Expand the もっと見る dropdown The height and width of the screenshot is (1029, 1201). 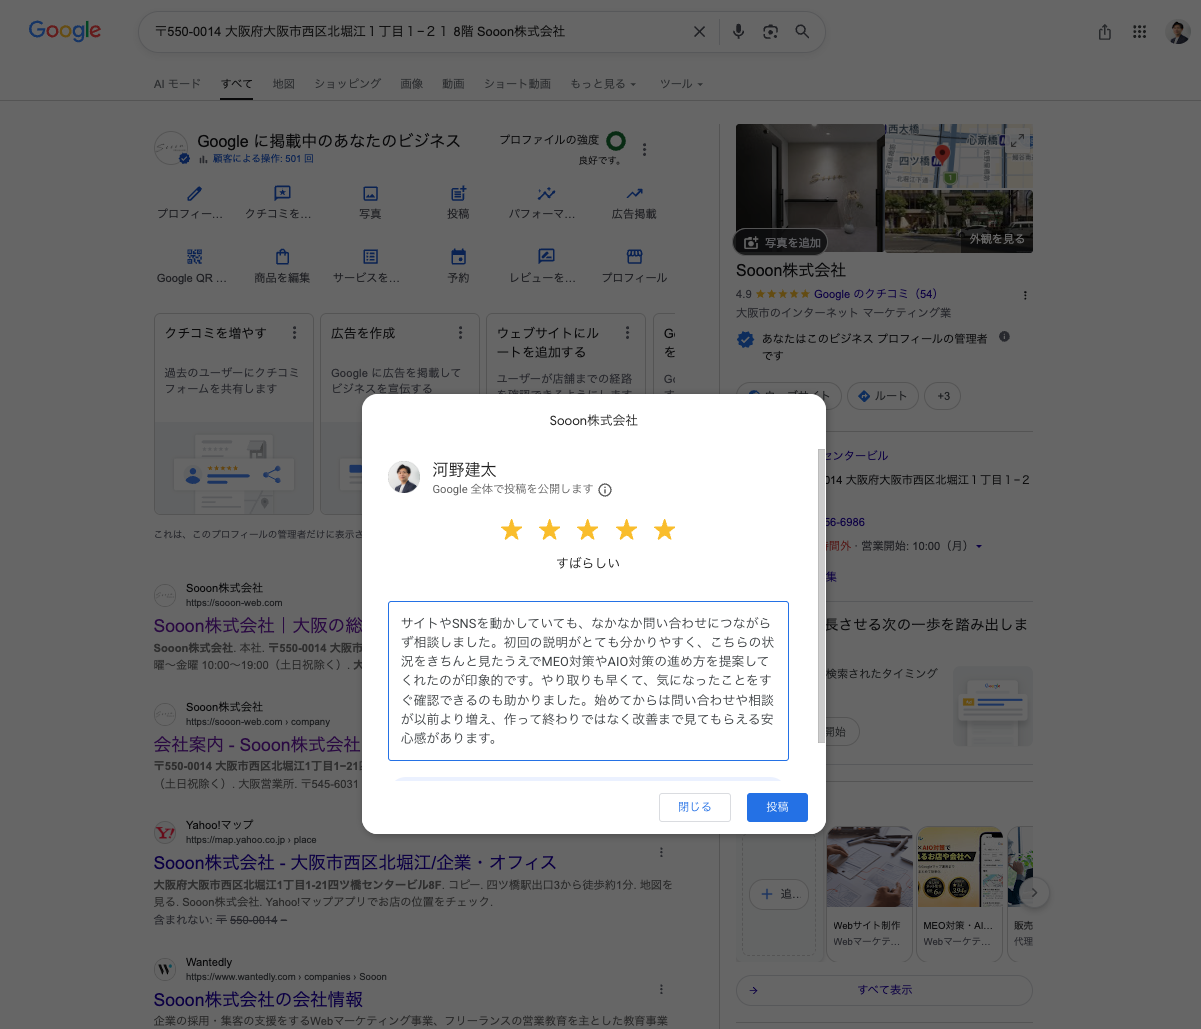[603, 84]
